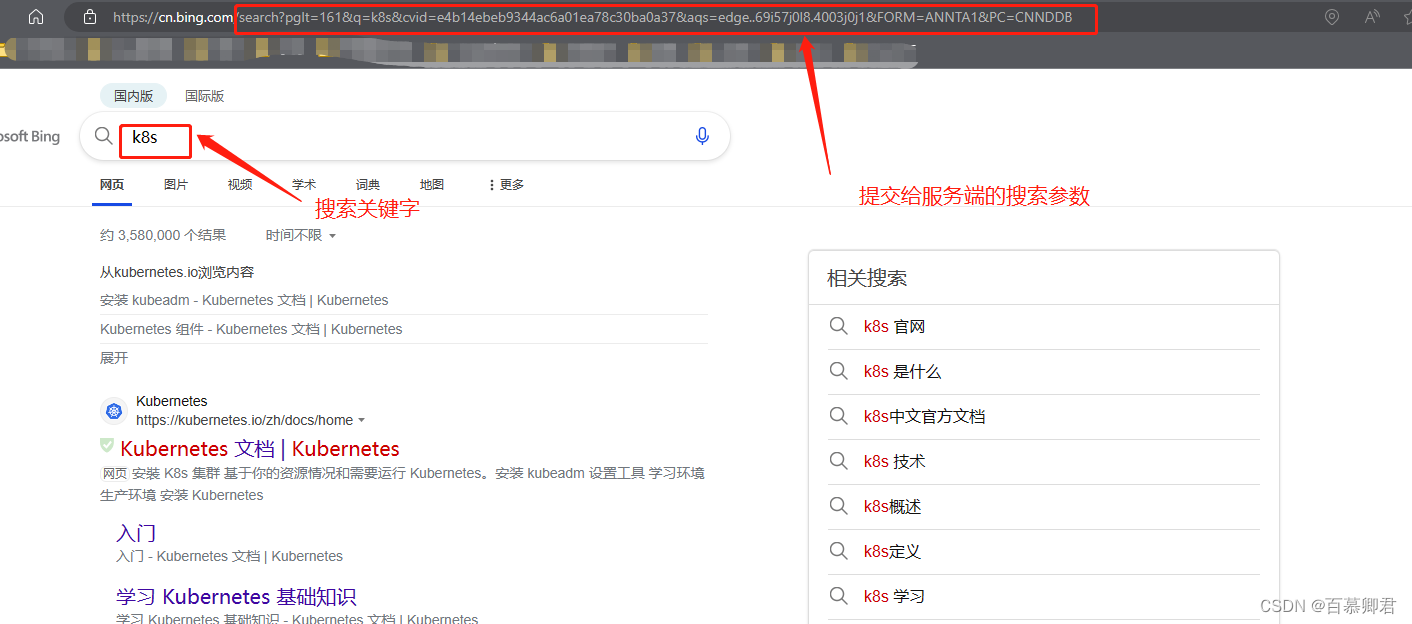
Task: Click the Microsoft Bing logo
Action: tap(30, 137)
